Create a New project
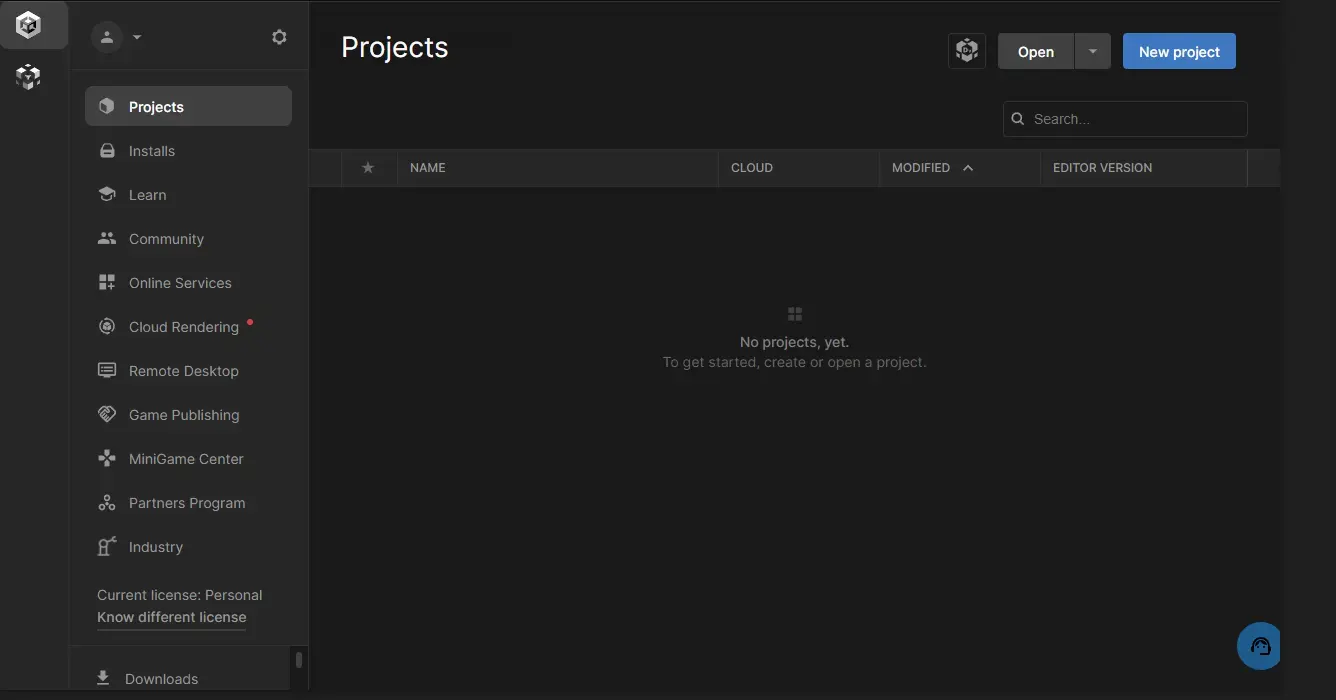 point(1179,51)
